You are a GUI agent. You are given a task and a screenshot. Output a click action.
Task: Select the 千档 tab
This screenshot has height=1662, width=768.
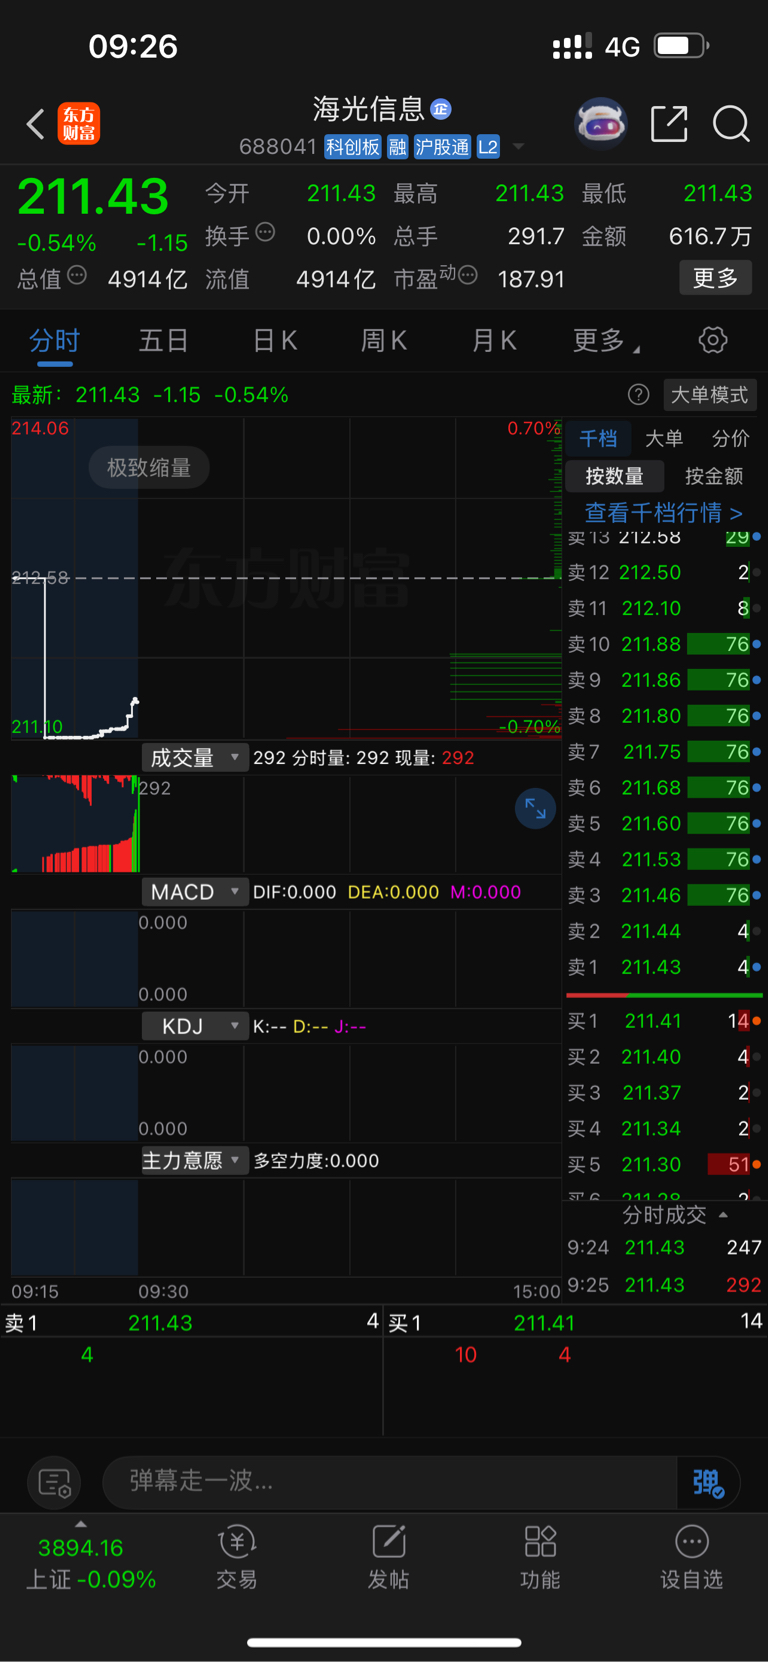598,438
